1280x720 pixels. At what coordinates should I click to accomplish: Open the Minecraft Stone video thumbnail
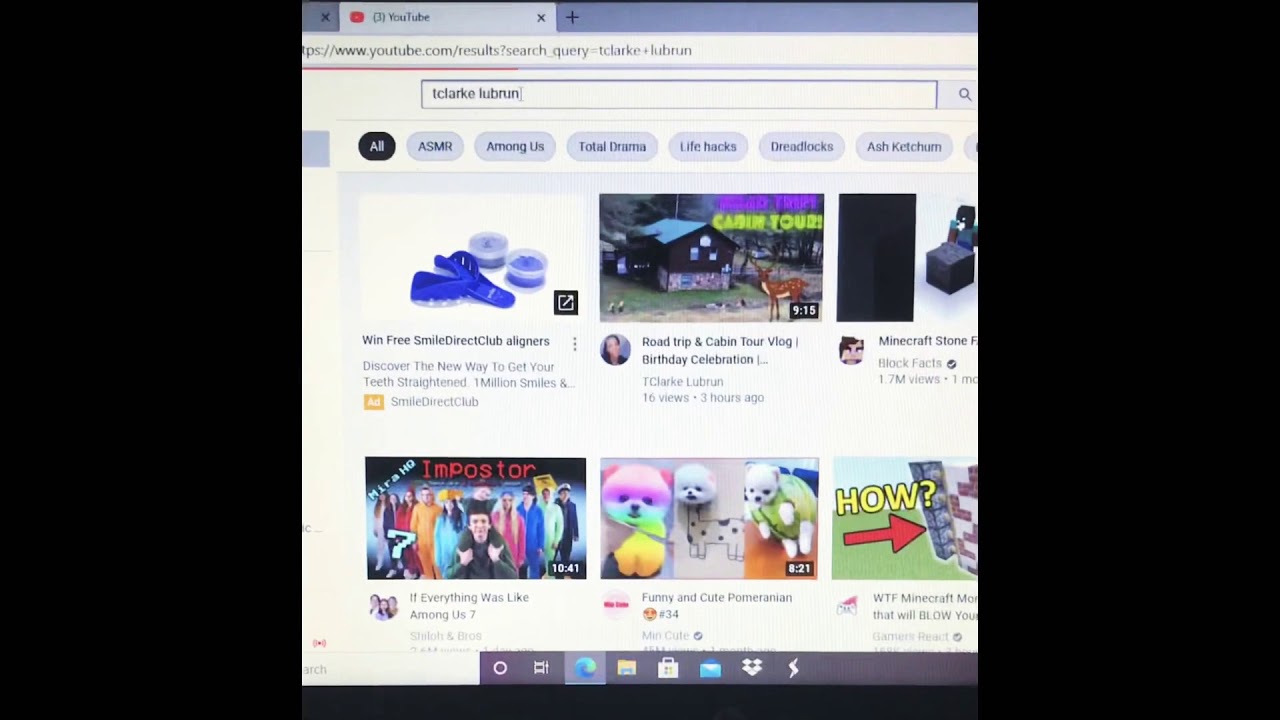[x=907, y=257]
